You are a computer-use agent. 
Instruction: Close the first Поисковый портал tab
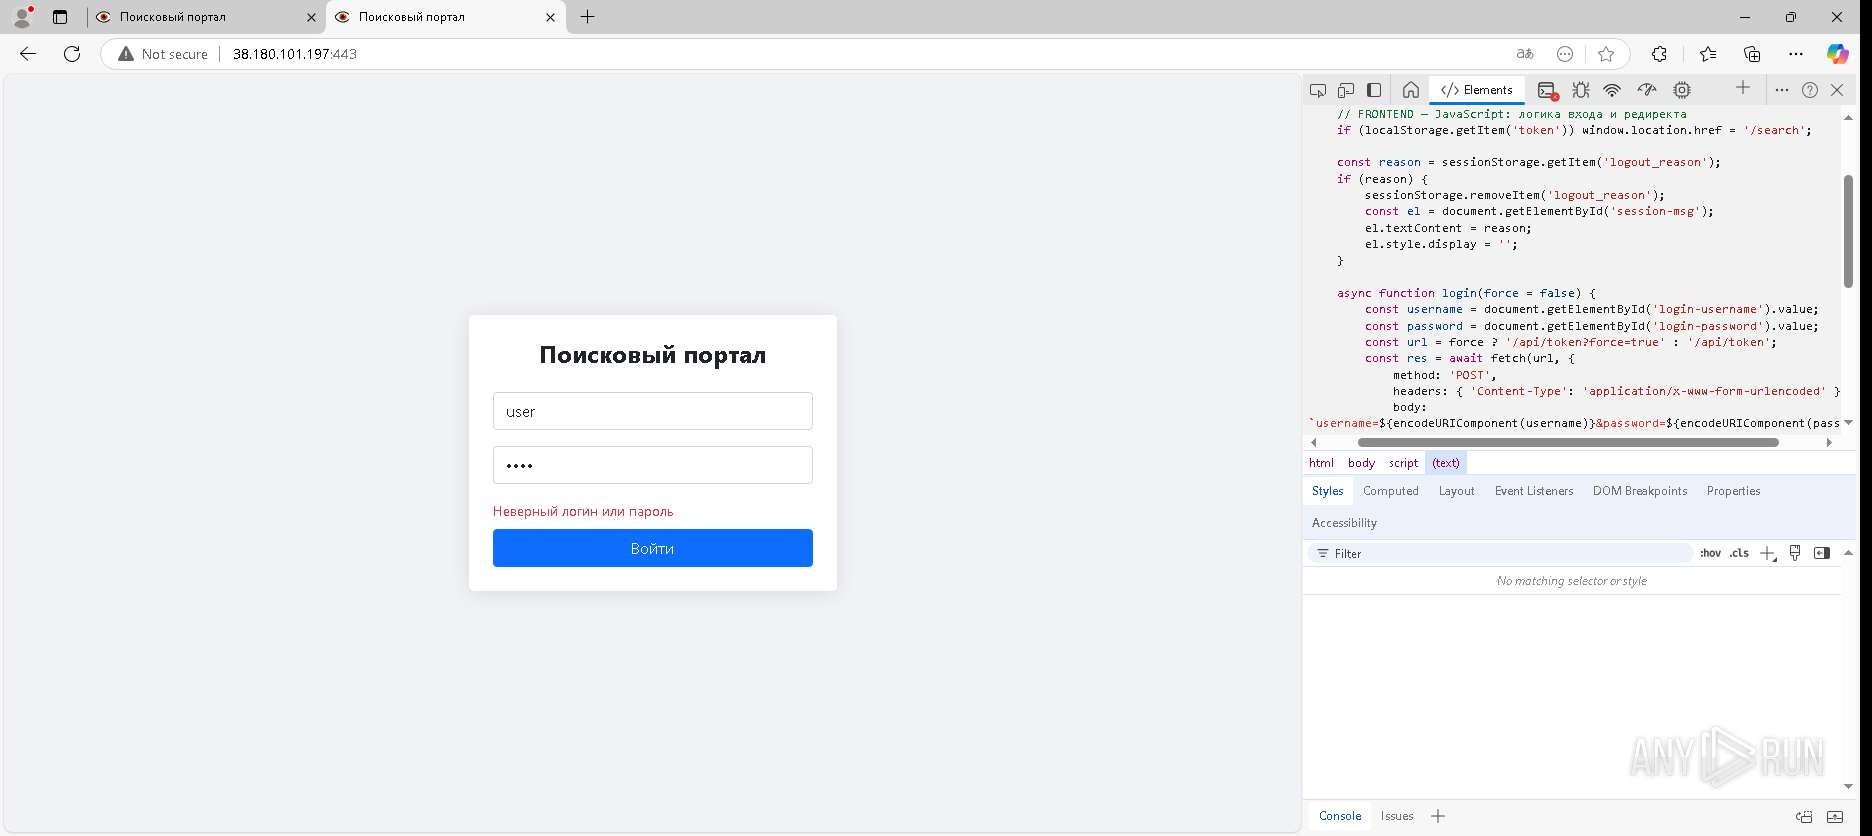tap(311, 17)
